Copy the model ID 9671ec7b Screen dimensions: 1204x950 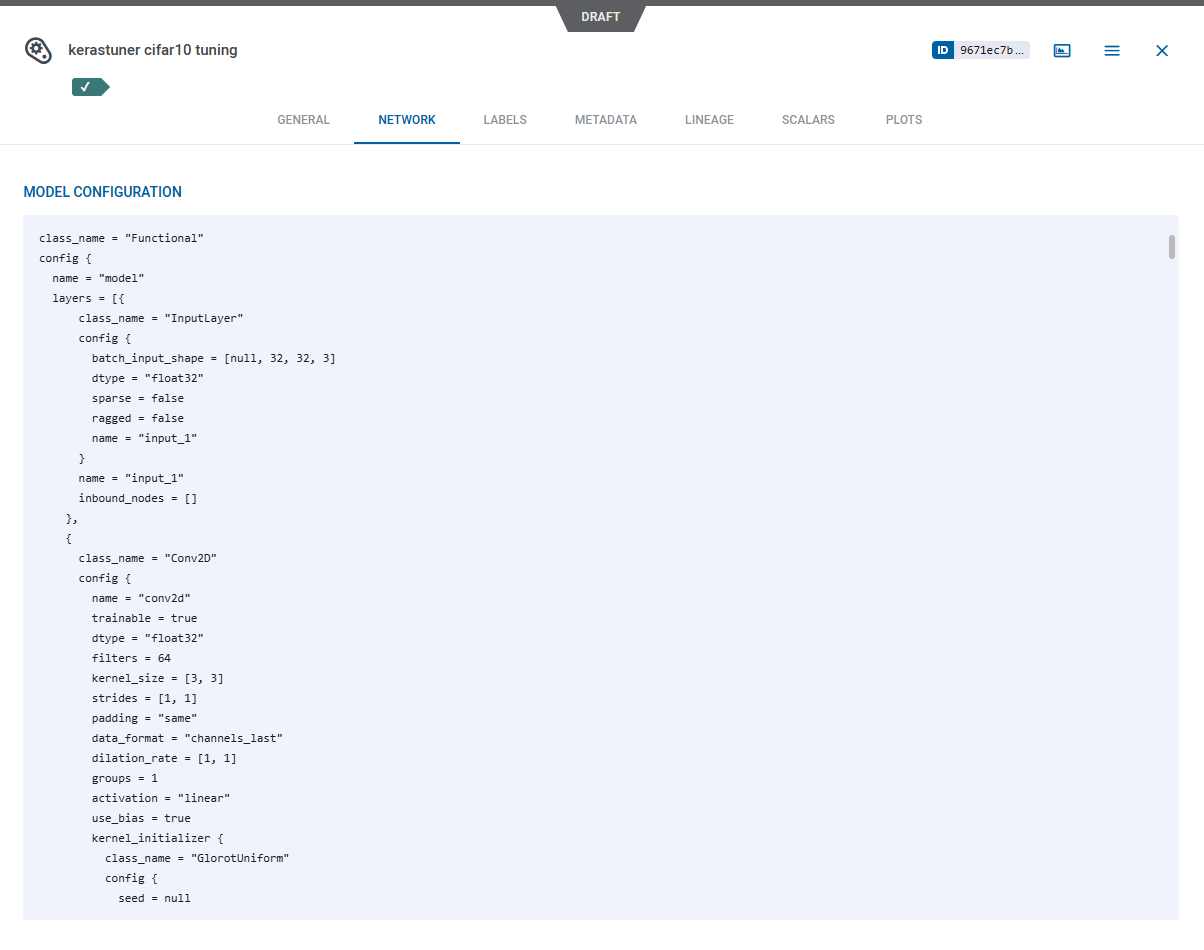[x=991, y=50]
